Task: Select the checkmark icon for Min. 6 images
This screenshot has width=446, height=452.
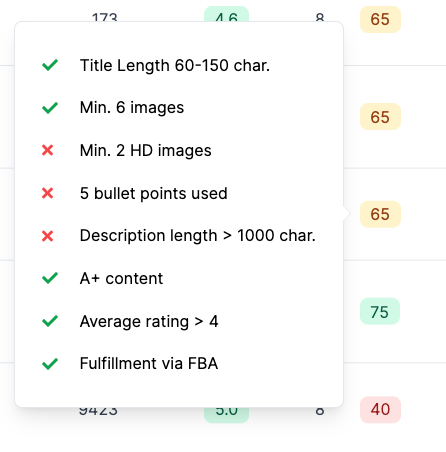Action: point(50,108)
